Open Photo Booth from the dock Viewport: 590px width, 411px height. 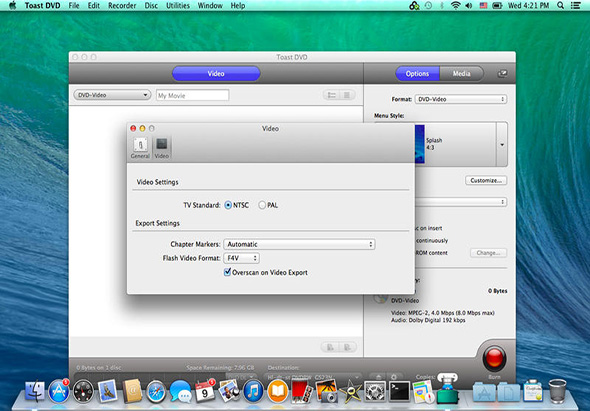point(302,391)
